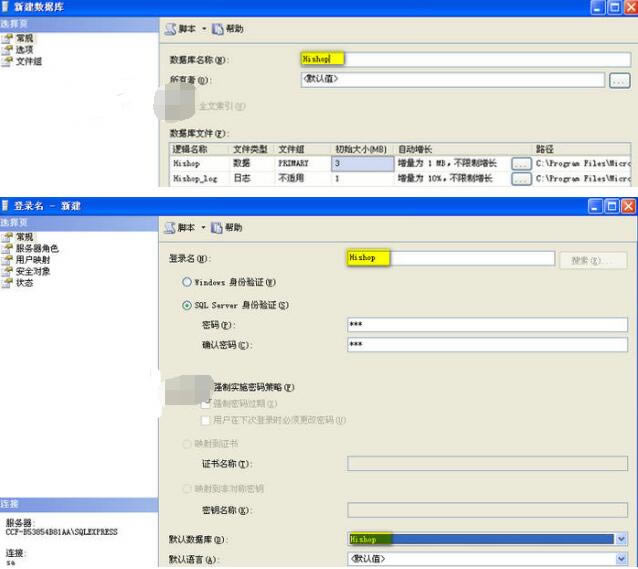This screenshot has width=638, height=569.
Task: Open the owner browse ellipsis button
Action: pos(619,80)
